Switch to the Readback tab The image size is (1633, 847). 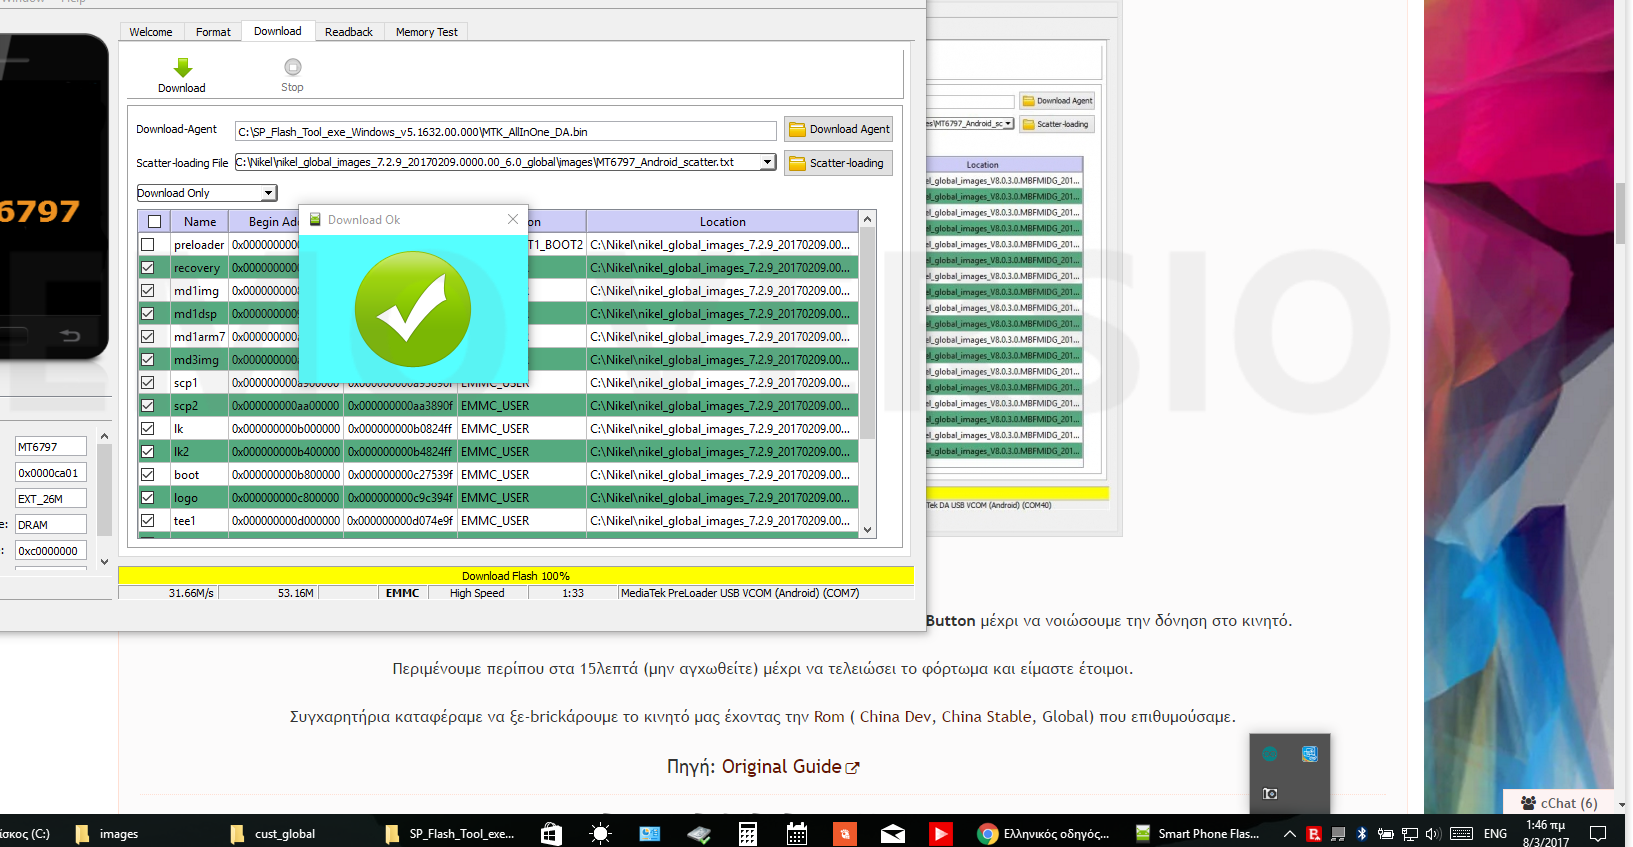click(348, 32)
